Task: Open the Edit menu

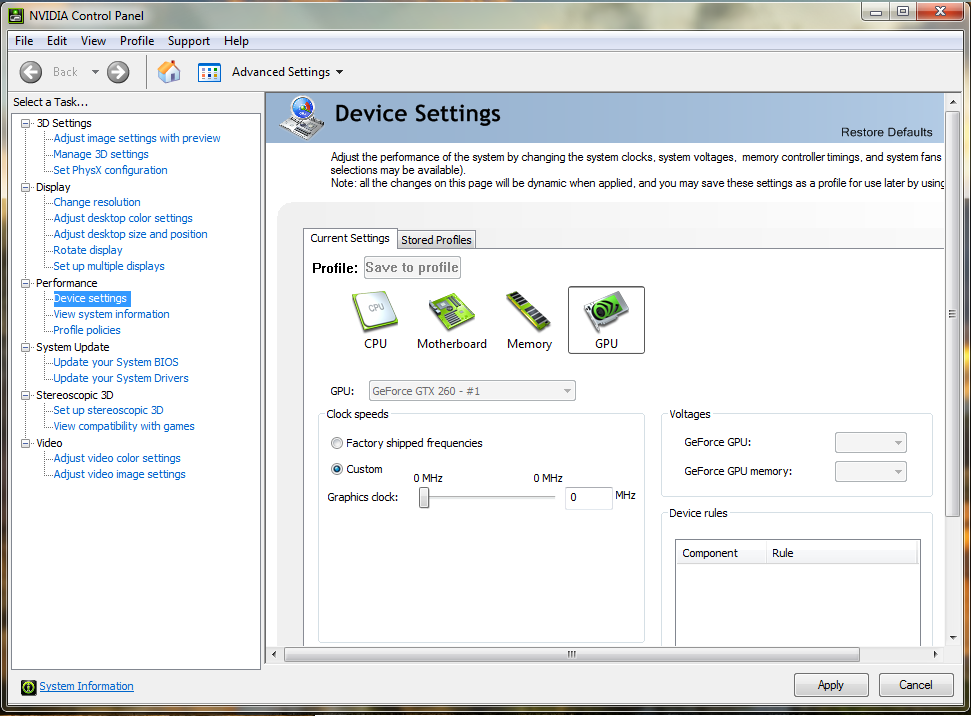Action: (x=56, y=41)
